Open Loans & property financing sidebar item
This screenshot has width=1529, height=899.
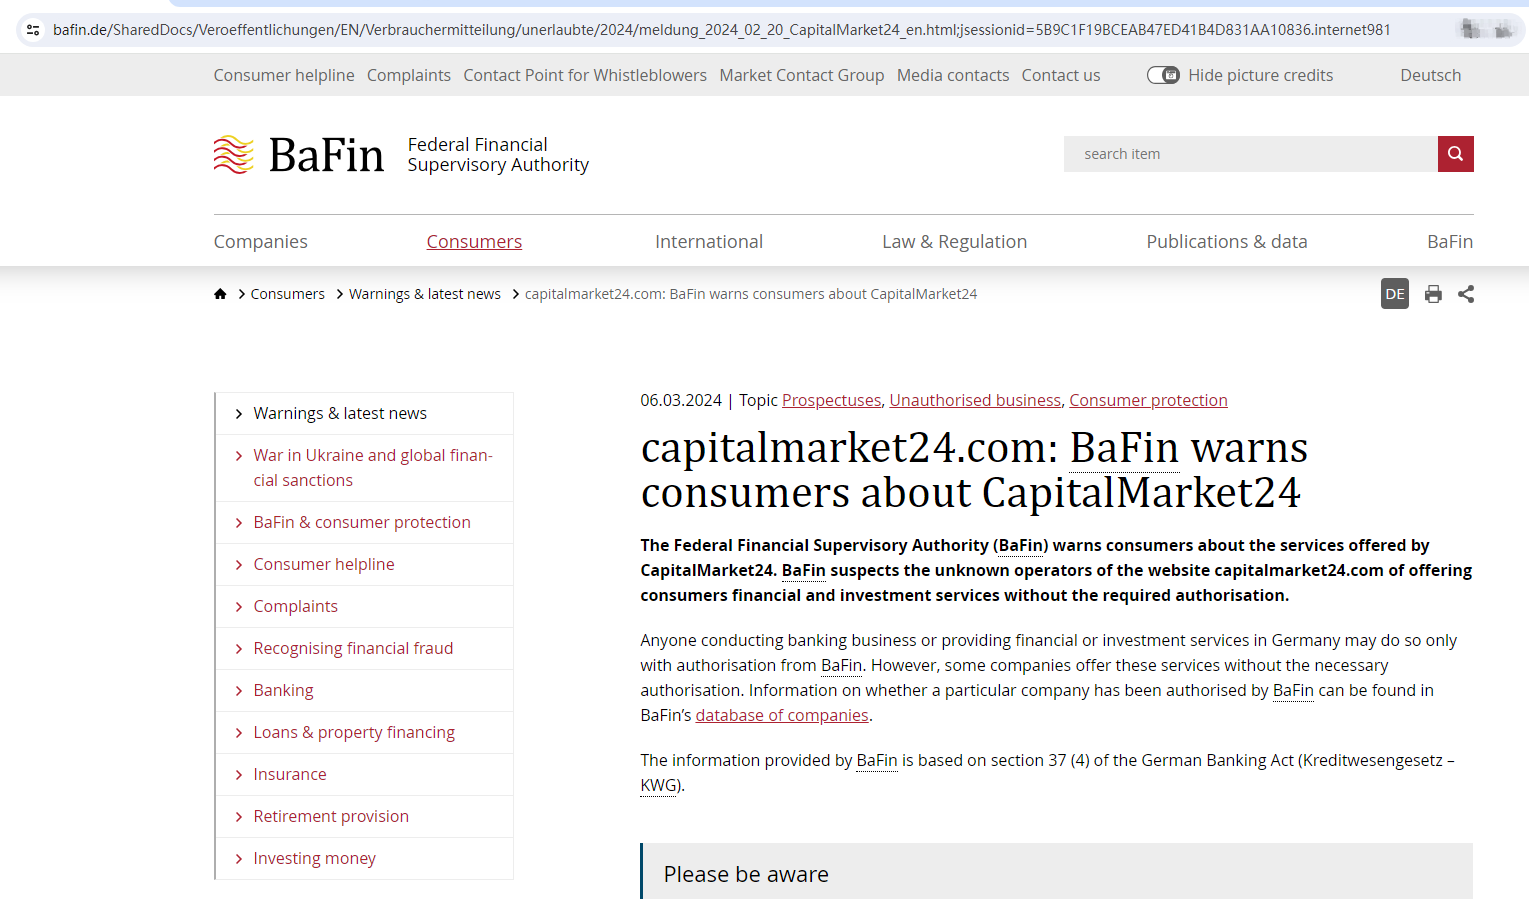[x=354, y=732]
